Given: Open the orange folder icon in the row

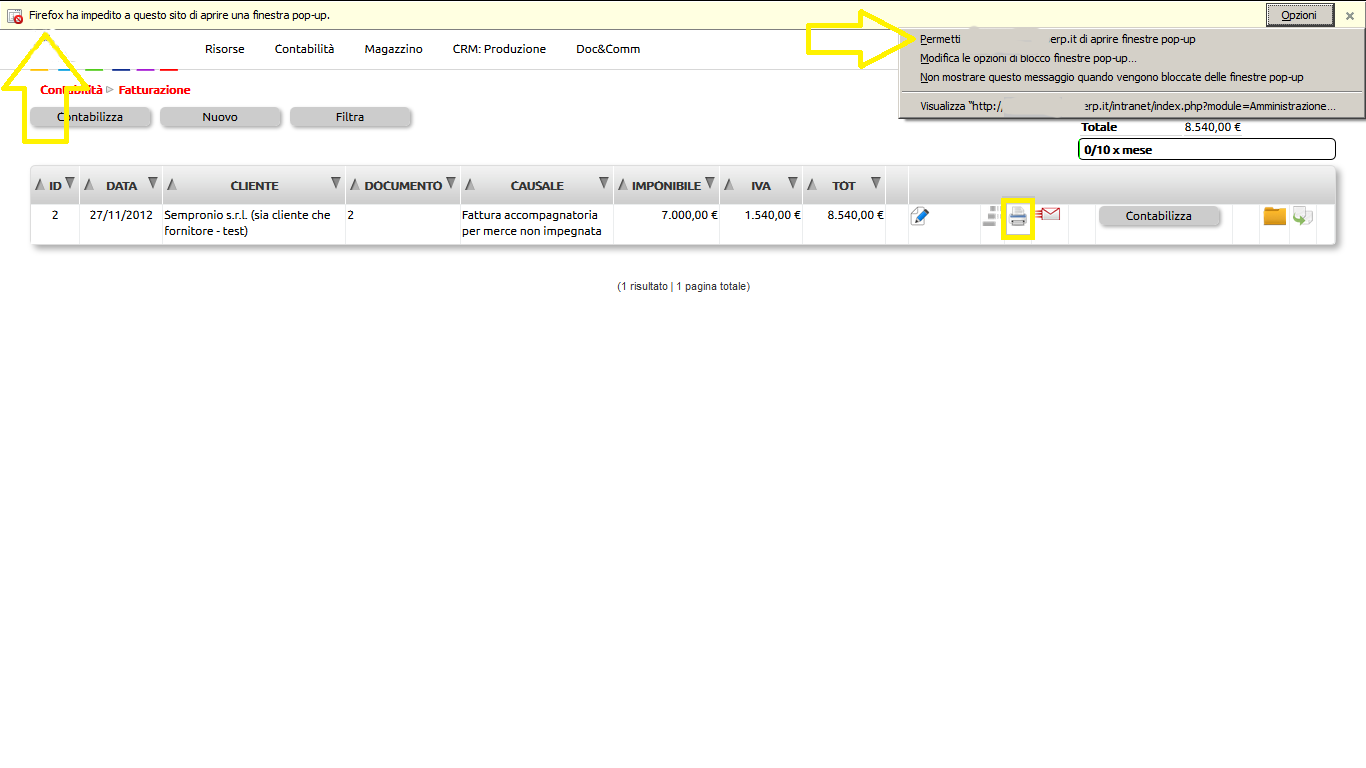Looking at the screenshot, I should click(1274, 216).
